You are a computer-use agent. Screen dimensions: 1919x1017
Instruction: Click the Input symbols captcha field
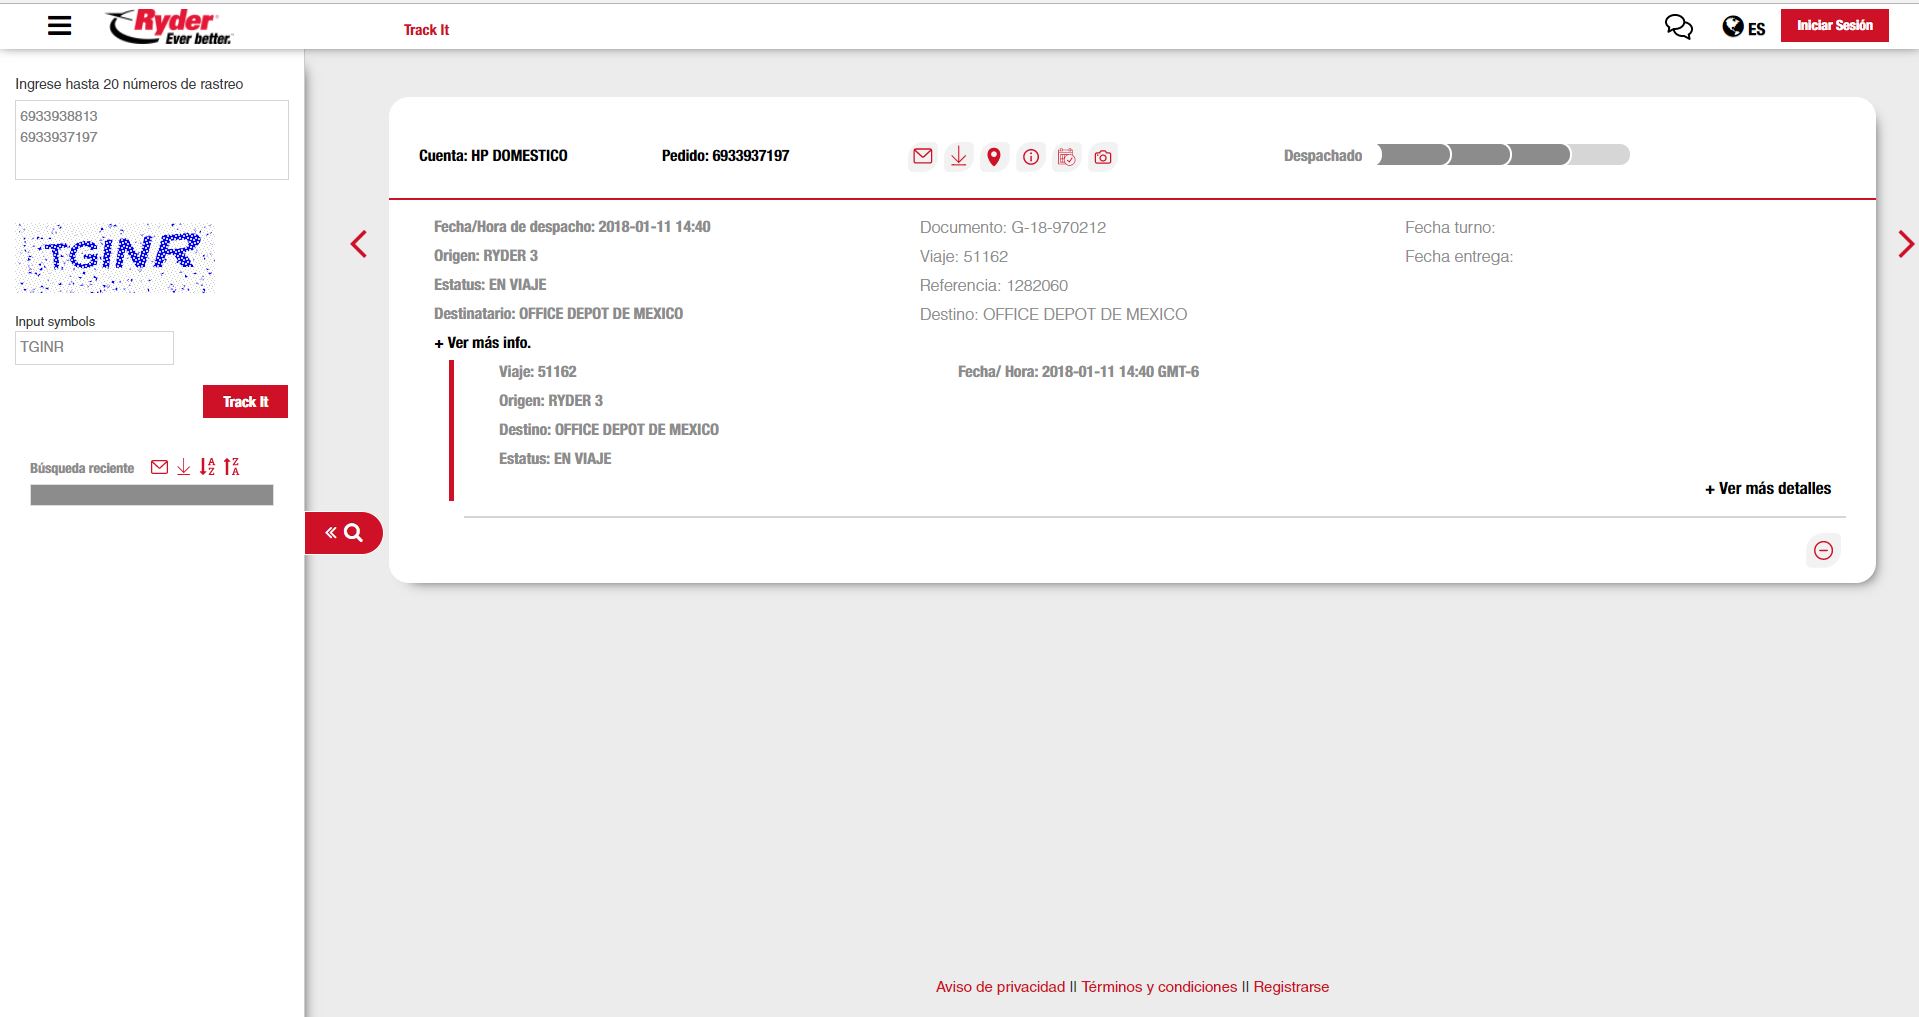click(x=94, y=348)
